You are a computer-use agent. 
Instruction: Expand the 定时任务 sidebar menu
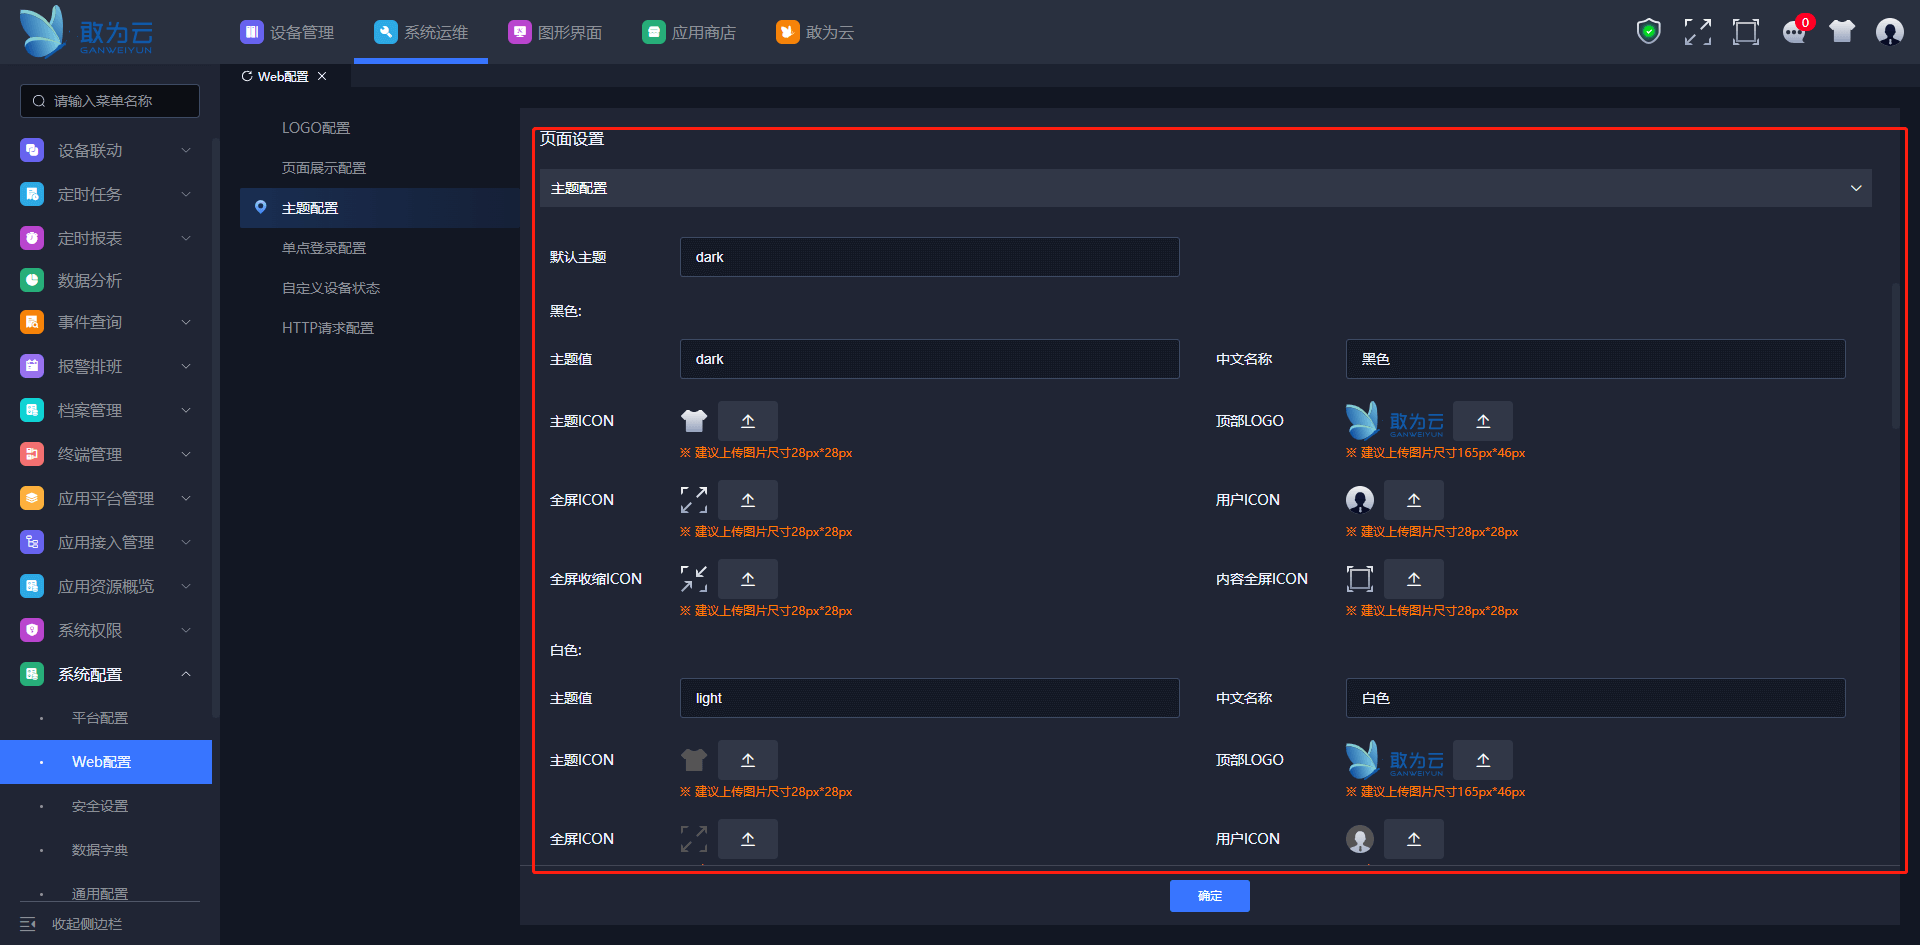click(106, 194)
